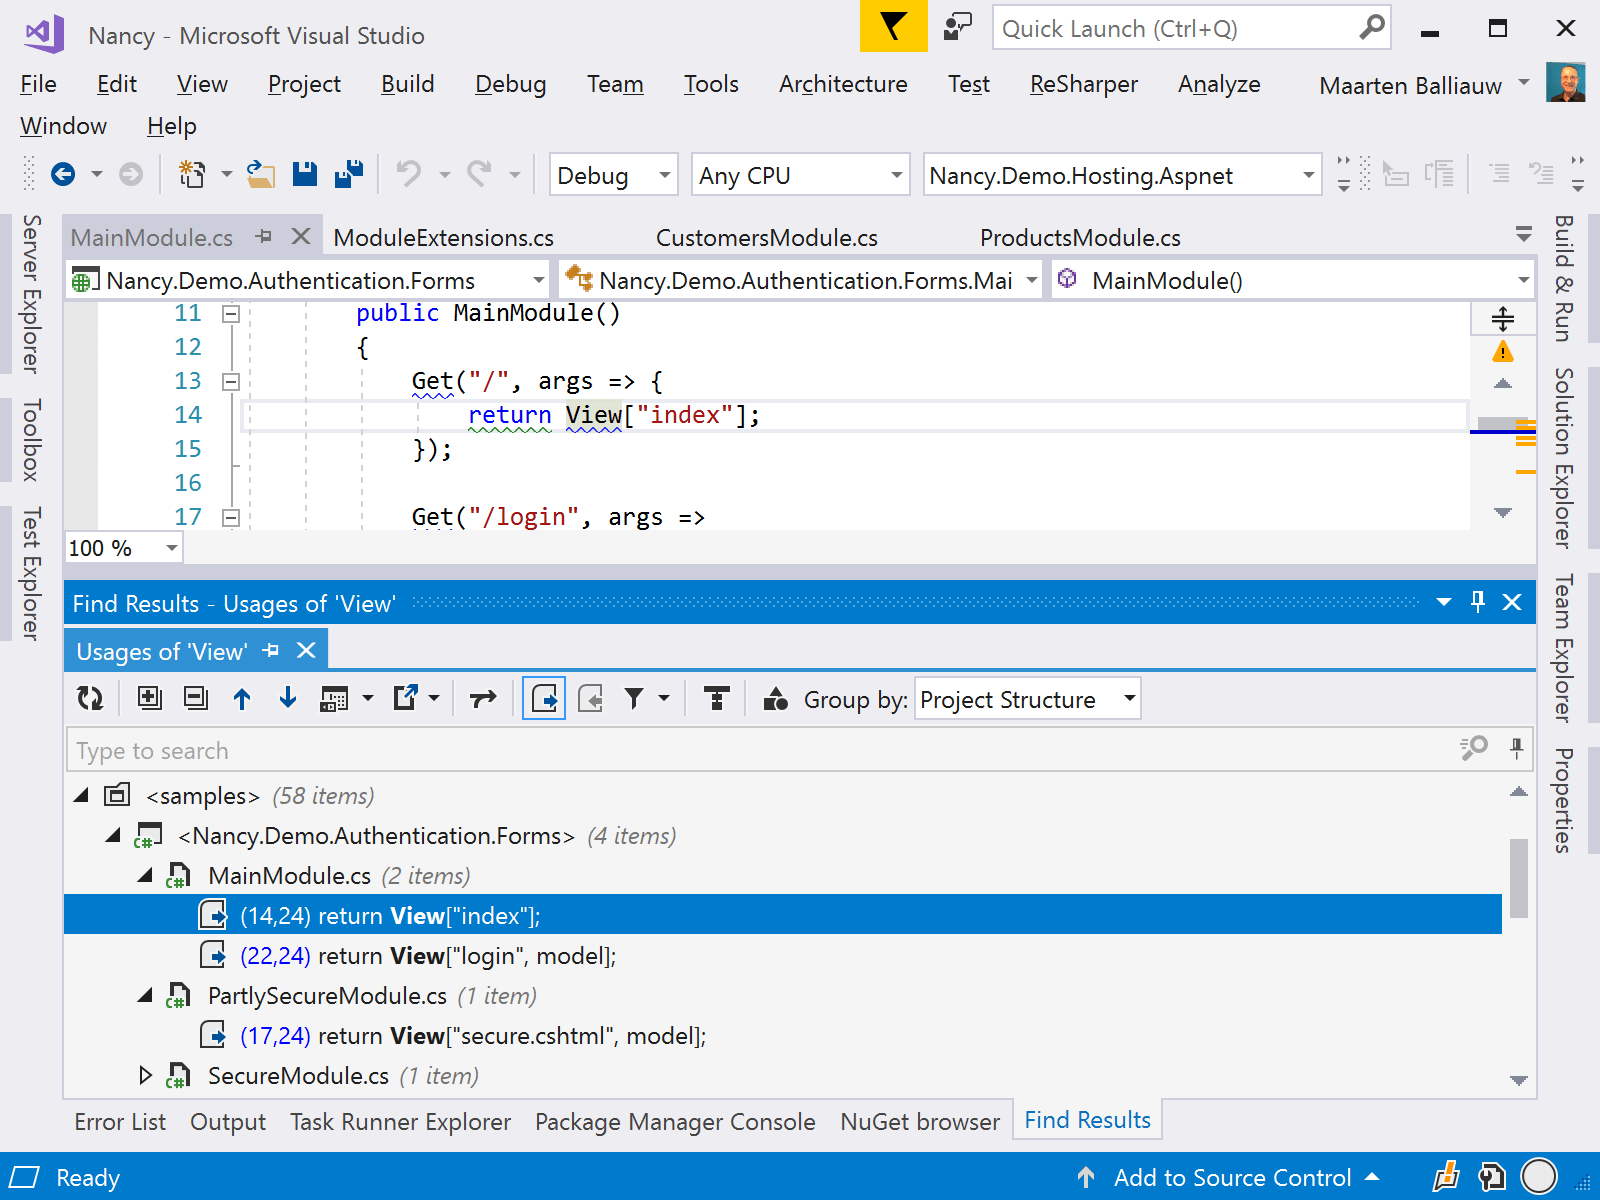1600x1200 pixels.
Task: Click the New Project toolbar icon
Action: coord(191,175)
